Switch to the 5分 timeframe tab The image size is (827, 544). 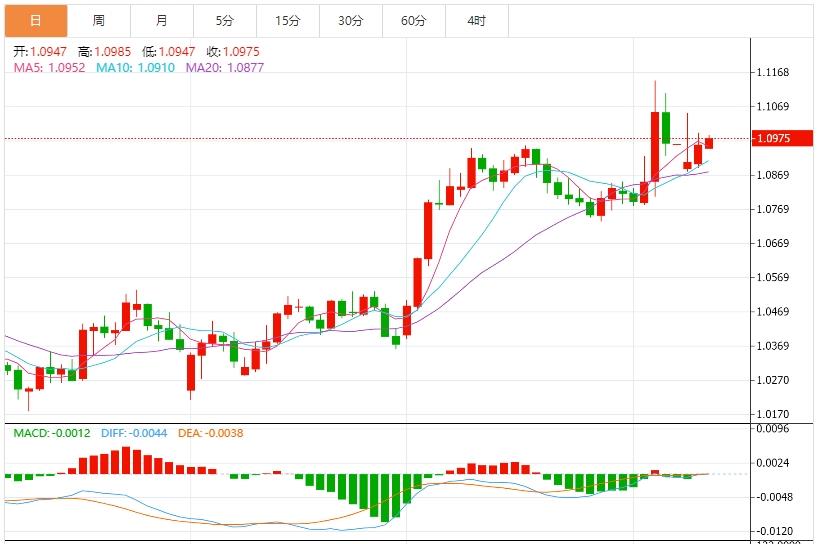tap(225, 20)
